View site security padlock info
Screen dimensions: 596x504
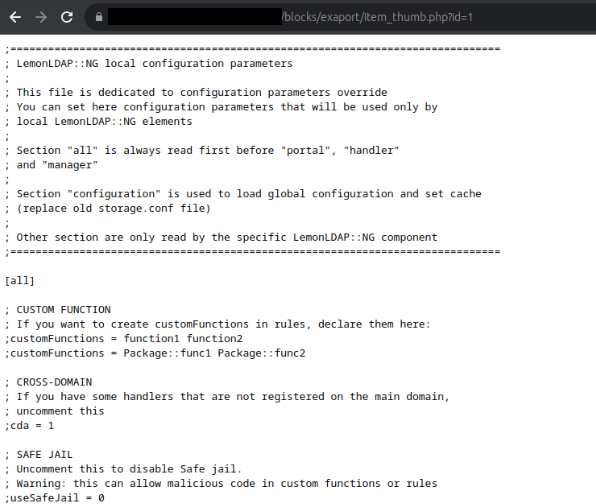(99, 17)
